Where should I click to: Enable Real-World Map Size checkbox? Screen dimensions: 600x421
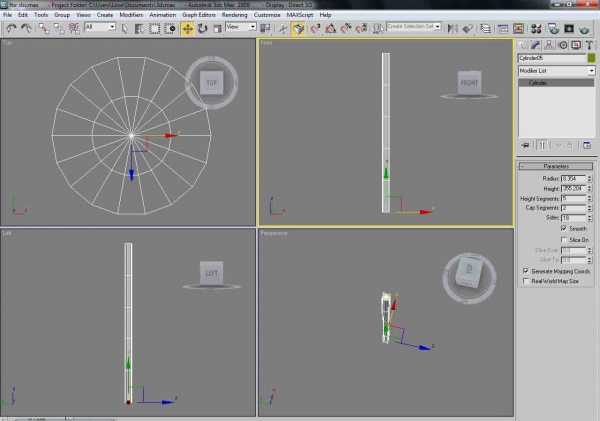tap(526, 281)
